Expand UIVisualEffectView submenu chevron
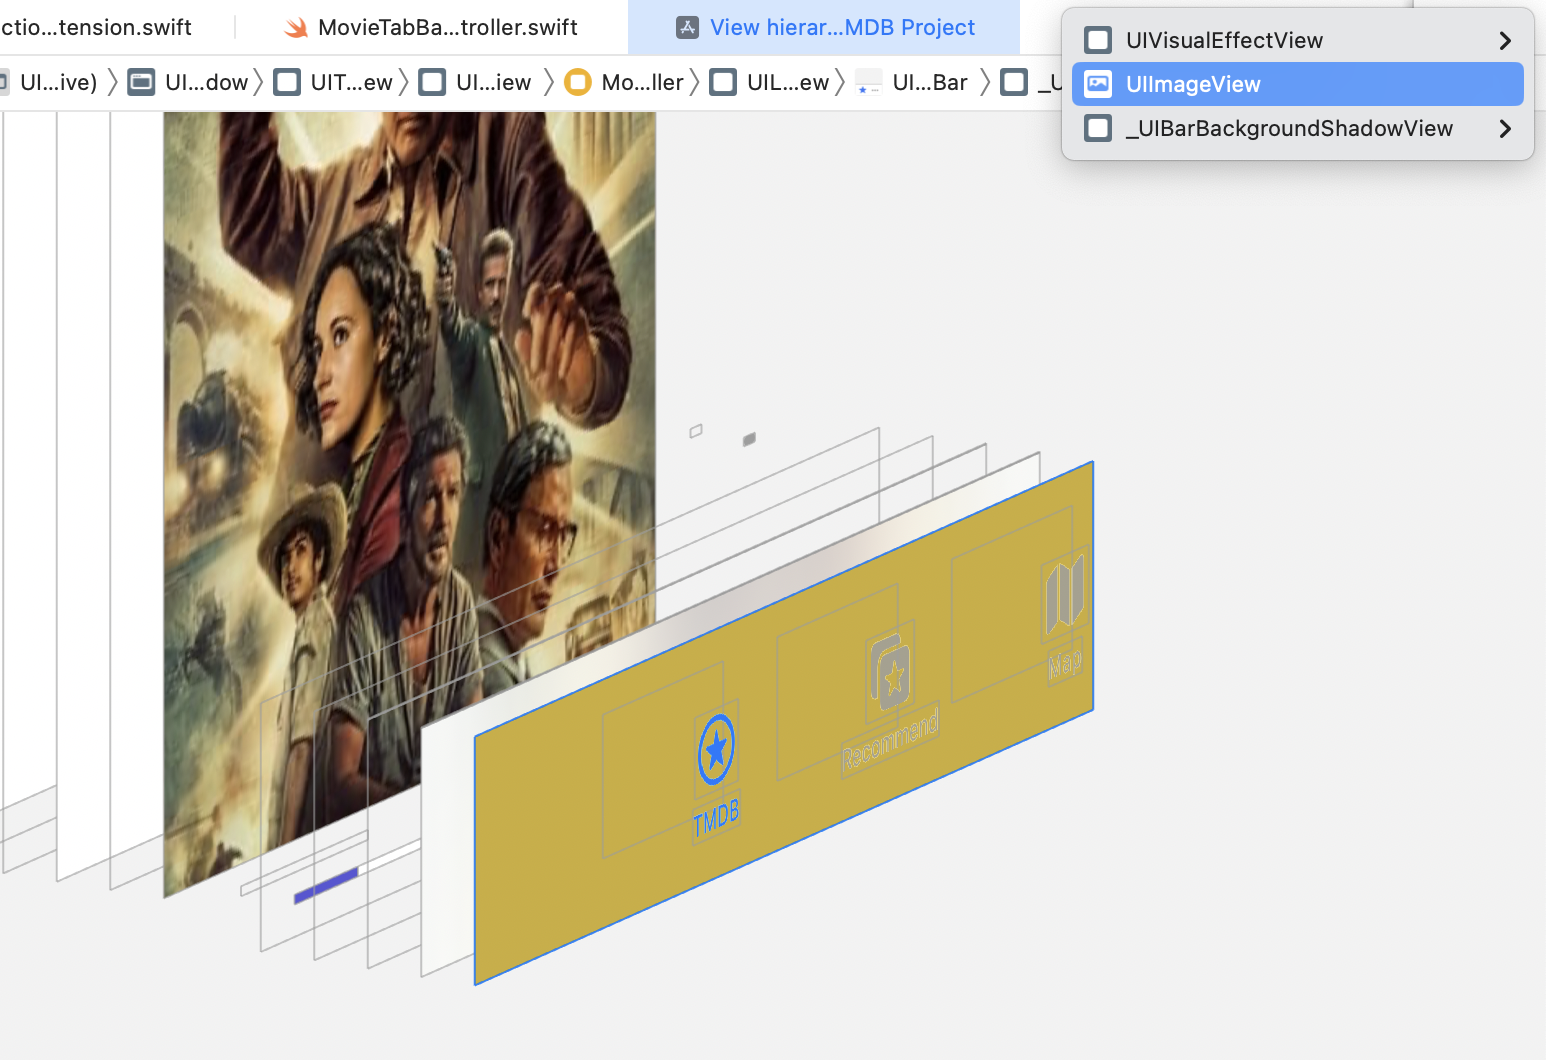Image resolution: width=1546 pixels, height=1060 pixels. tap(1505, 40)
